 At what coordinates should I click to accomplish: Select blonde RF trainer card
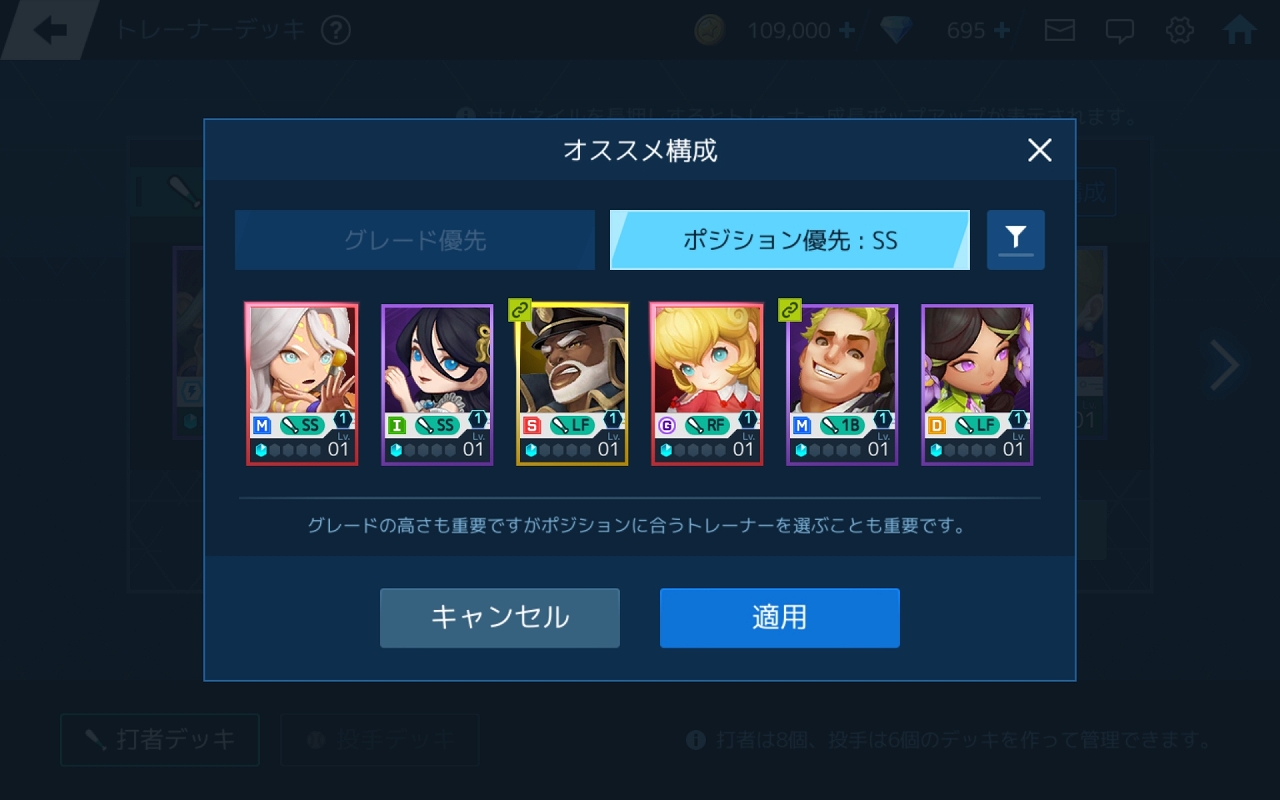pos(707,384)
